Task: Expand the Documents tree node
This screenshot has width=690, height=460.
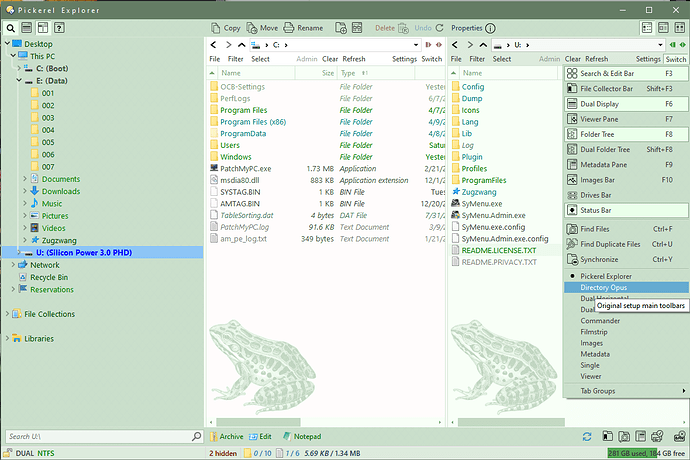Action: [25, 179]
